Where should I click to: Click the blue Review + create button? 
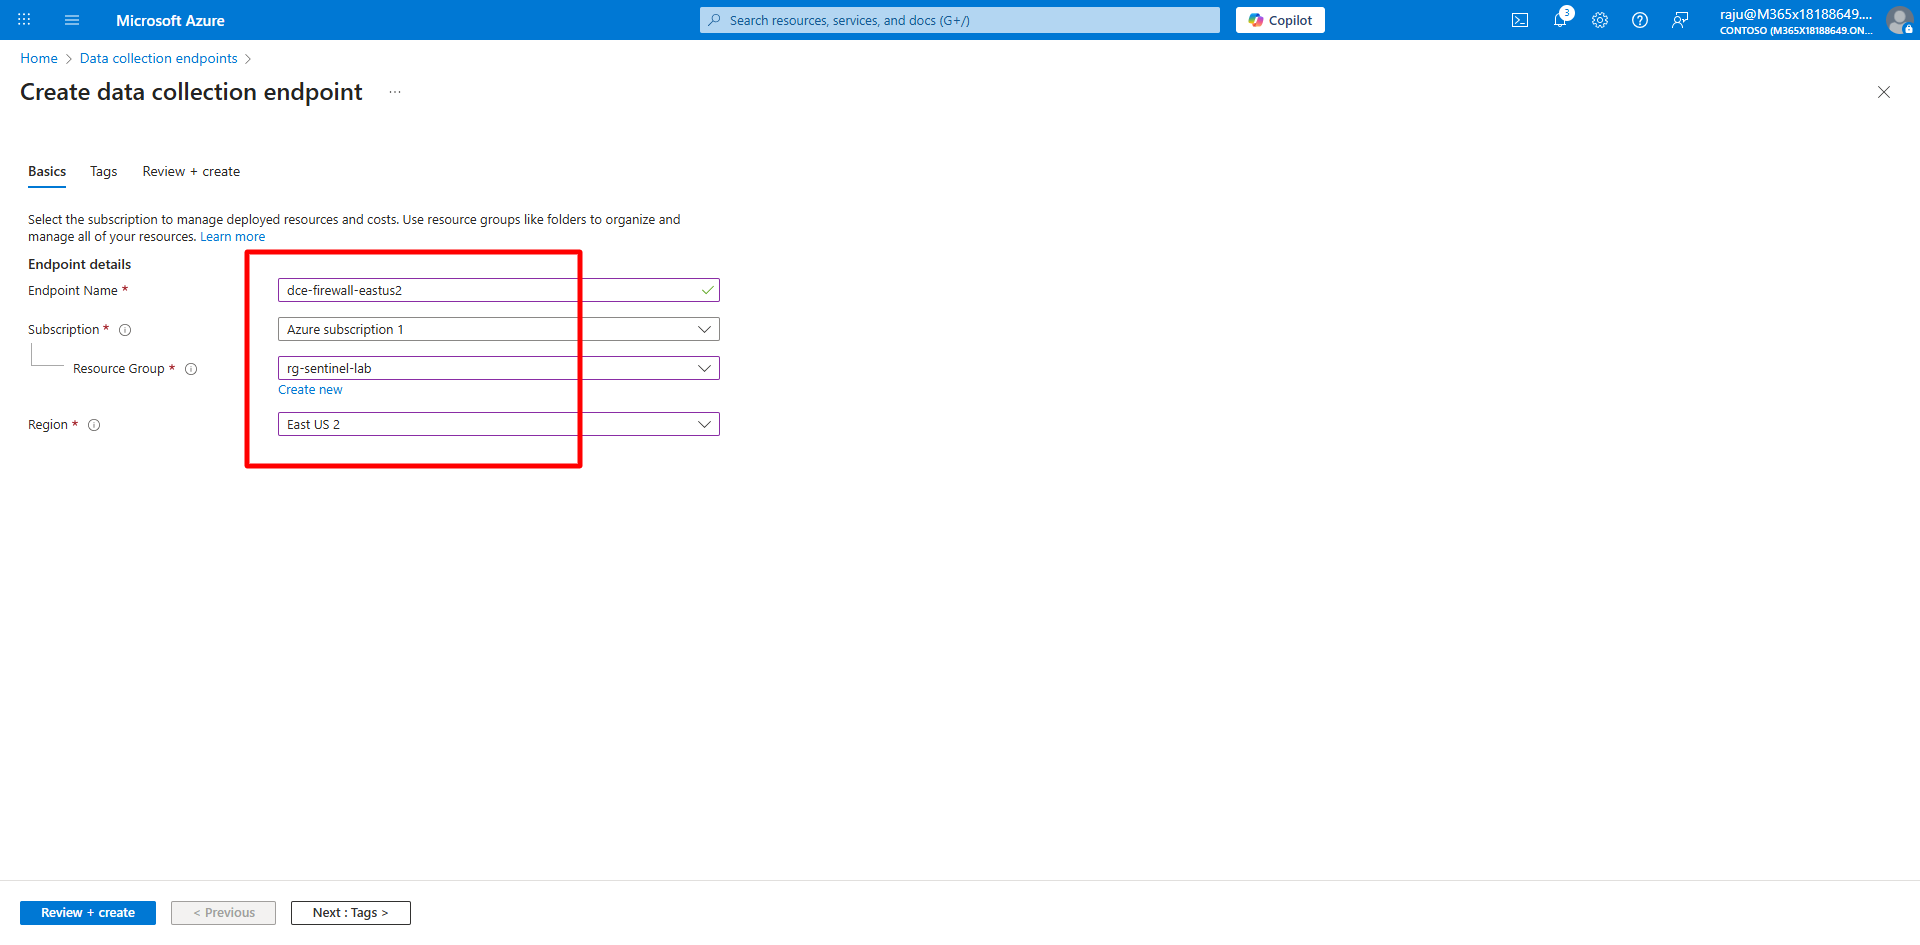[88, 913]
